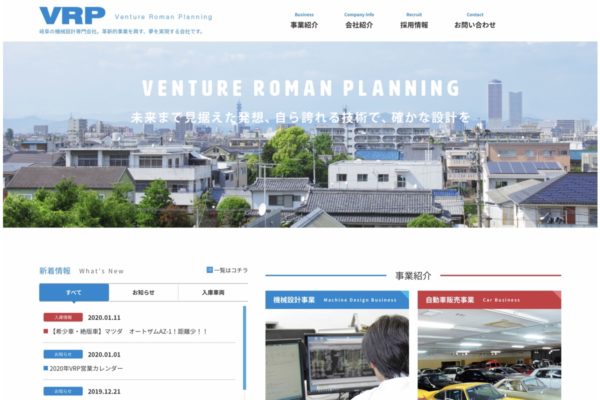Click the red 入庫情報 tag on 2020.01.11
This screenshot has width=600, height=400.
coord(63,317)
